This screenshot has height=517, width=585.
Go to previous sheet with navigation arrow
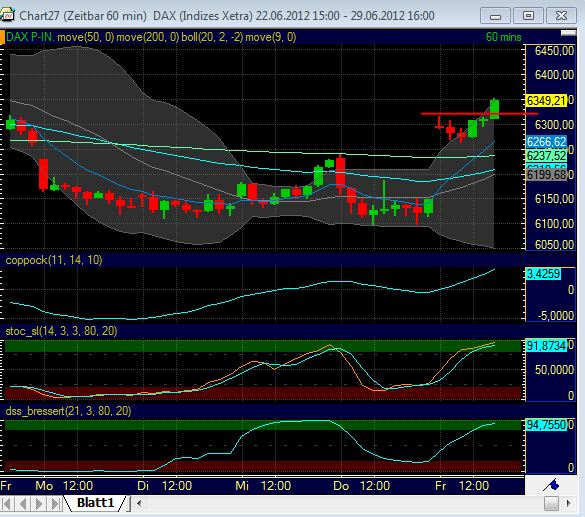[x=23, y=504]
